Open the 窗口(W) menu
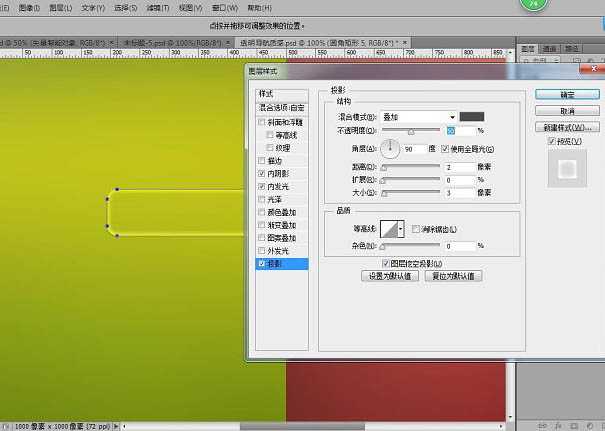The width and height of the screenshot is (605, 431). pyautogui.click(x=225, y=8)
